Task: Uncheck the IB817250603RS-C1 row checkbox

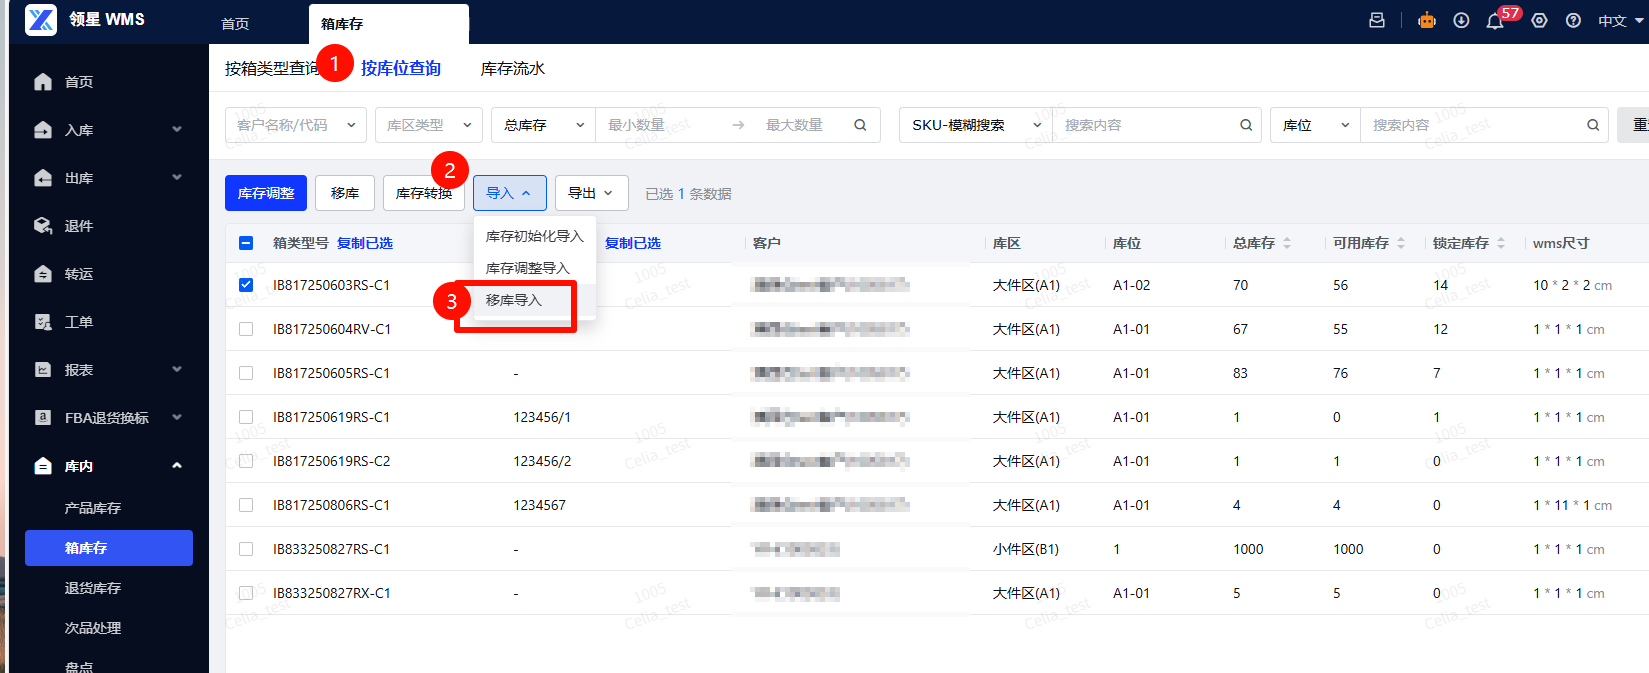Action: tap(246, 285)
